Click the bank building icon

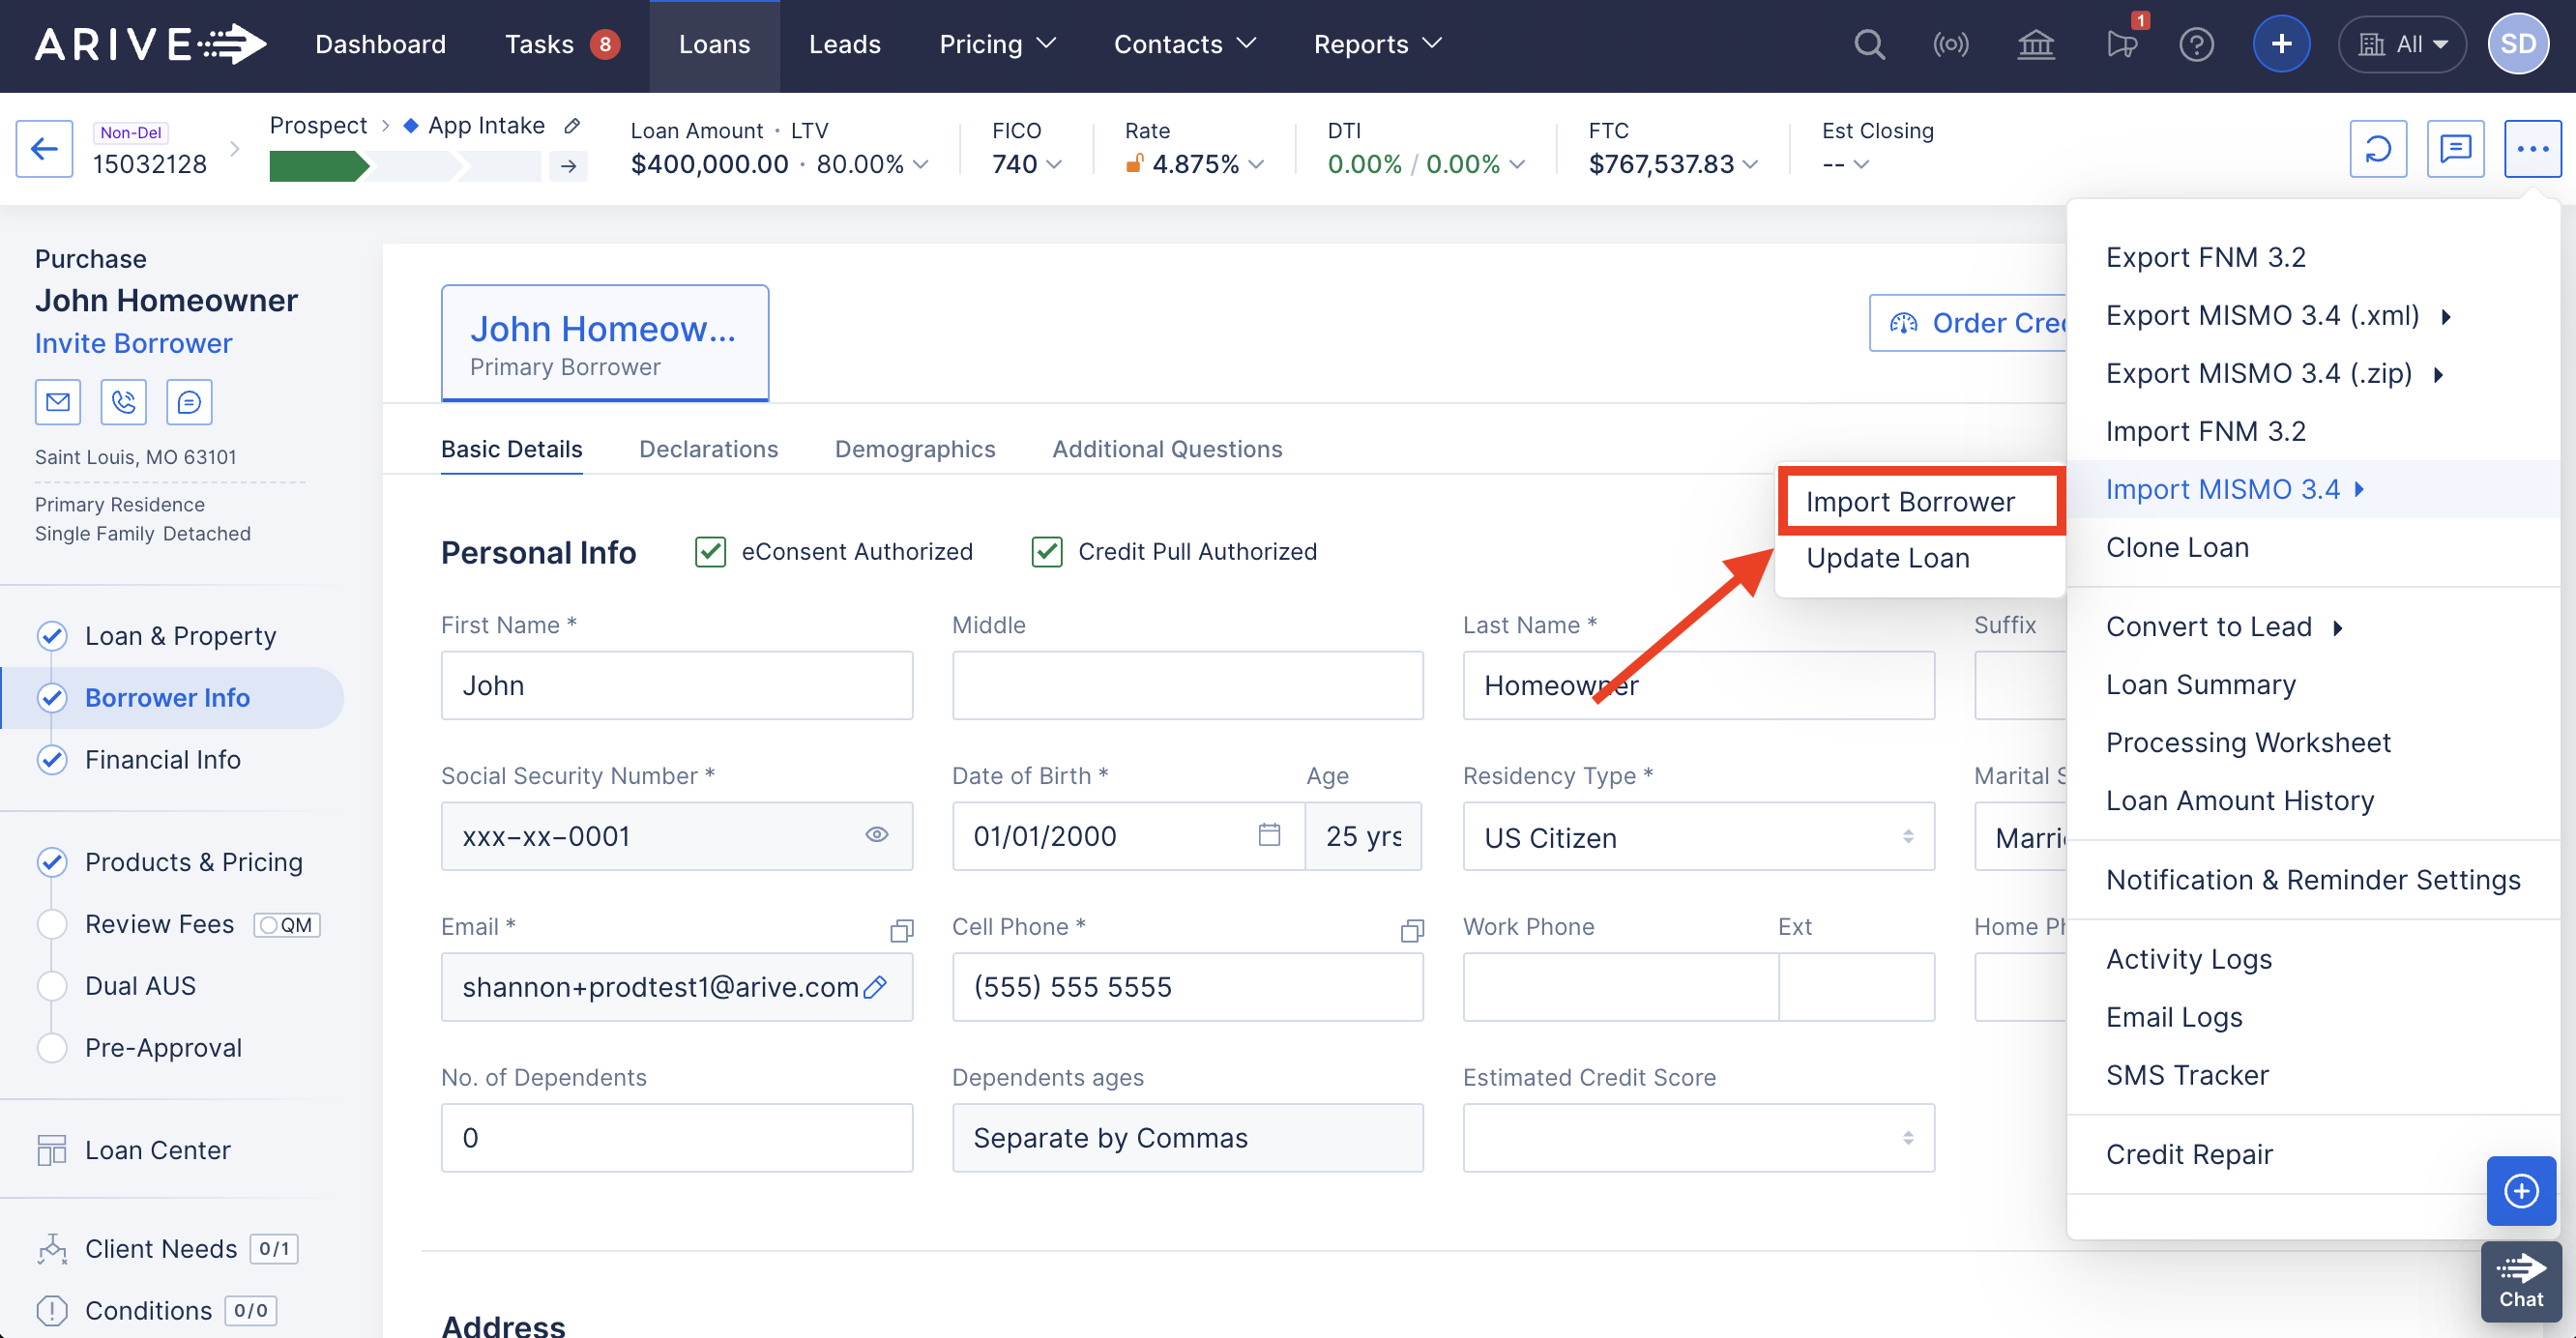point(2035,45)
